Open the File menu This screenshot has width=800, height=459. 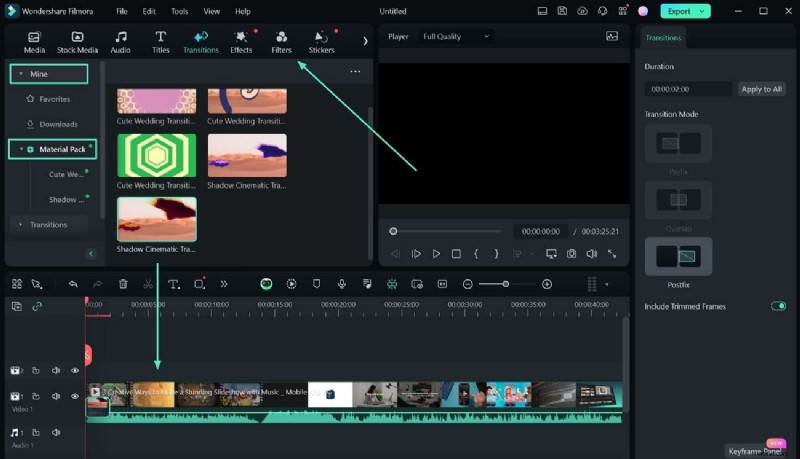[121, 11]
